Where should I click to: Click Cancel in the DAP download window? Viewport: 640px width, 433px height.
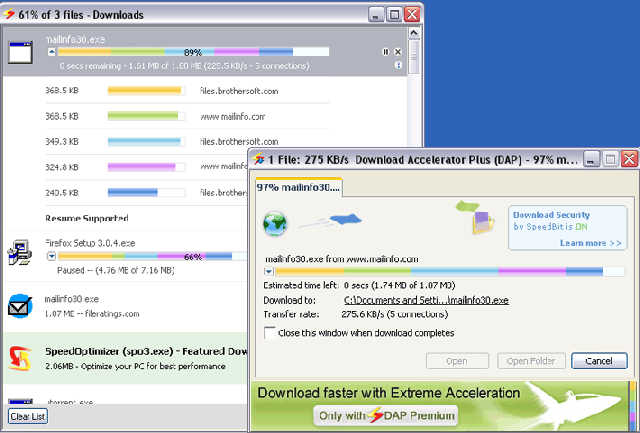pyautogui.click(x=600, y=361)
